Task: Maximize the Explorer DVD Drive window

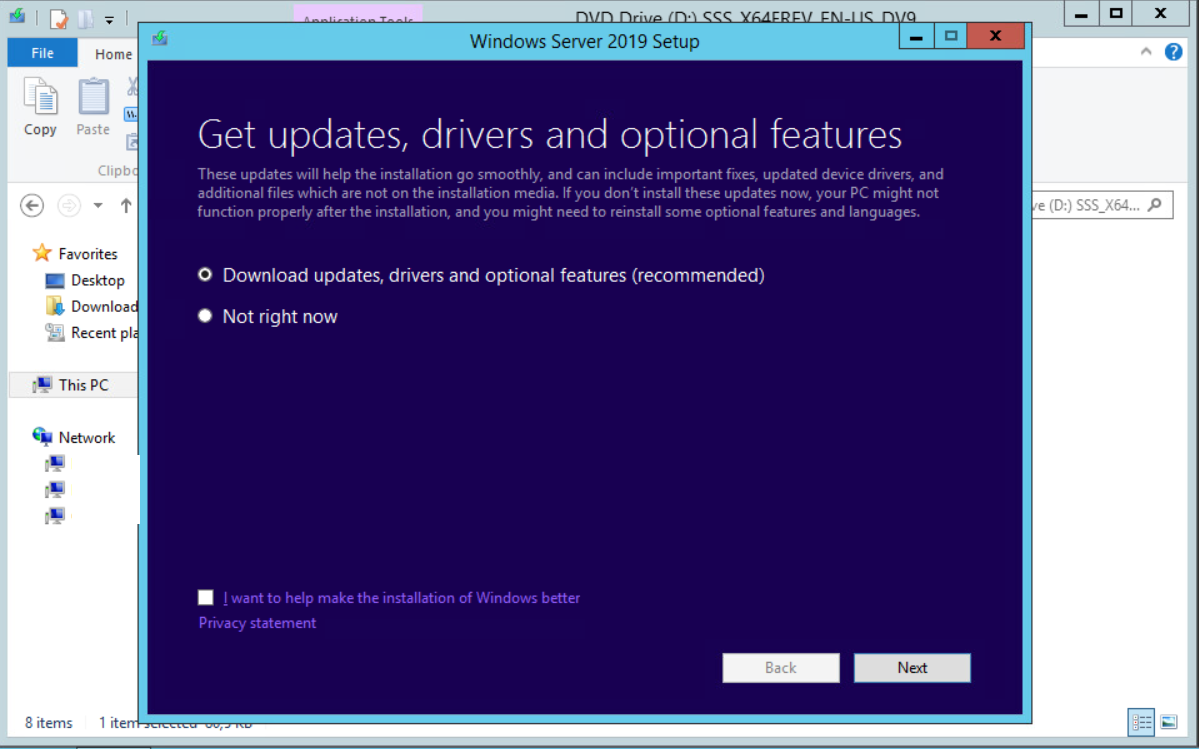Action: (x=1116, y=14)
